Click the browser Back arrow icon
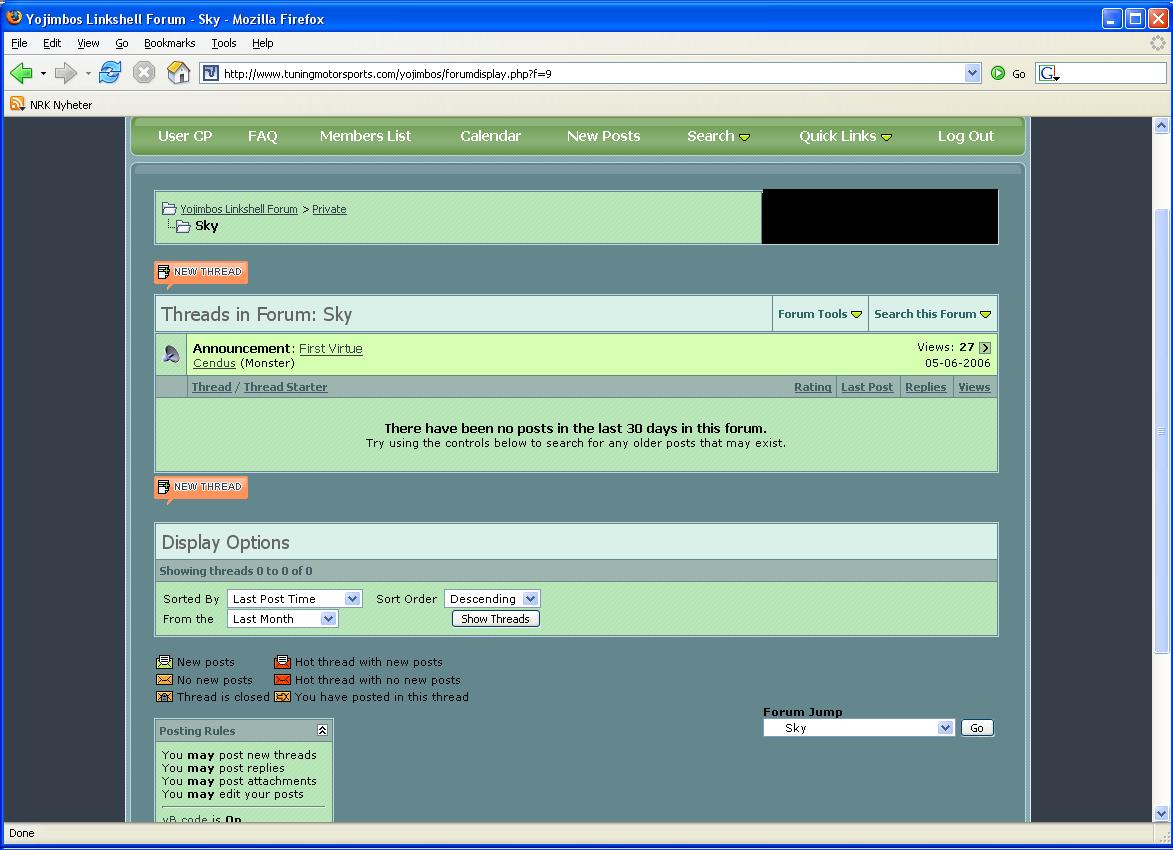 21,73
